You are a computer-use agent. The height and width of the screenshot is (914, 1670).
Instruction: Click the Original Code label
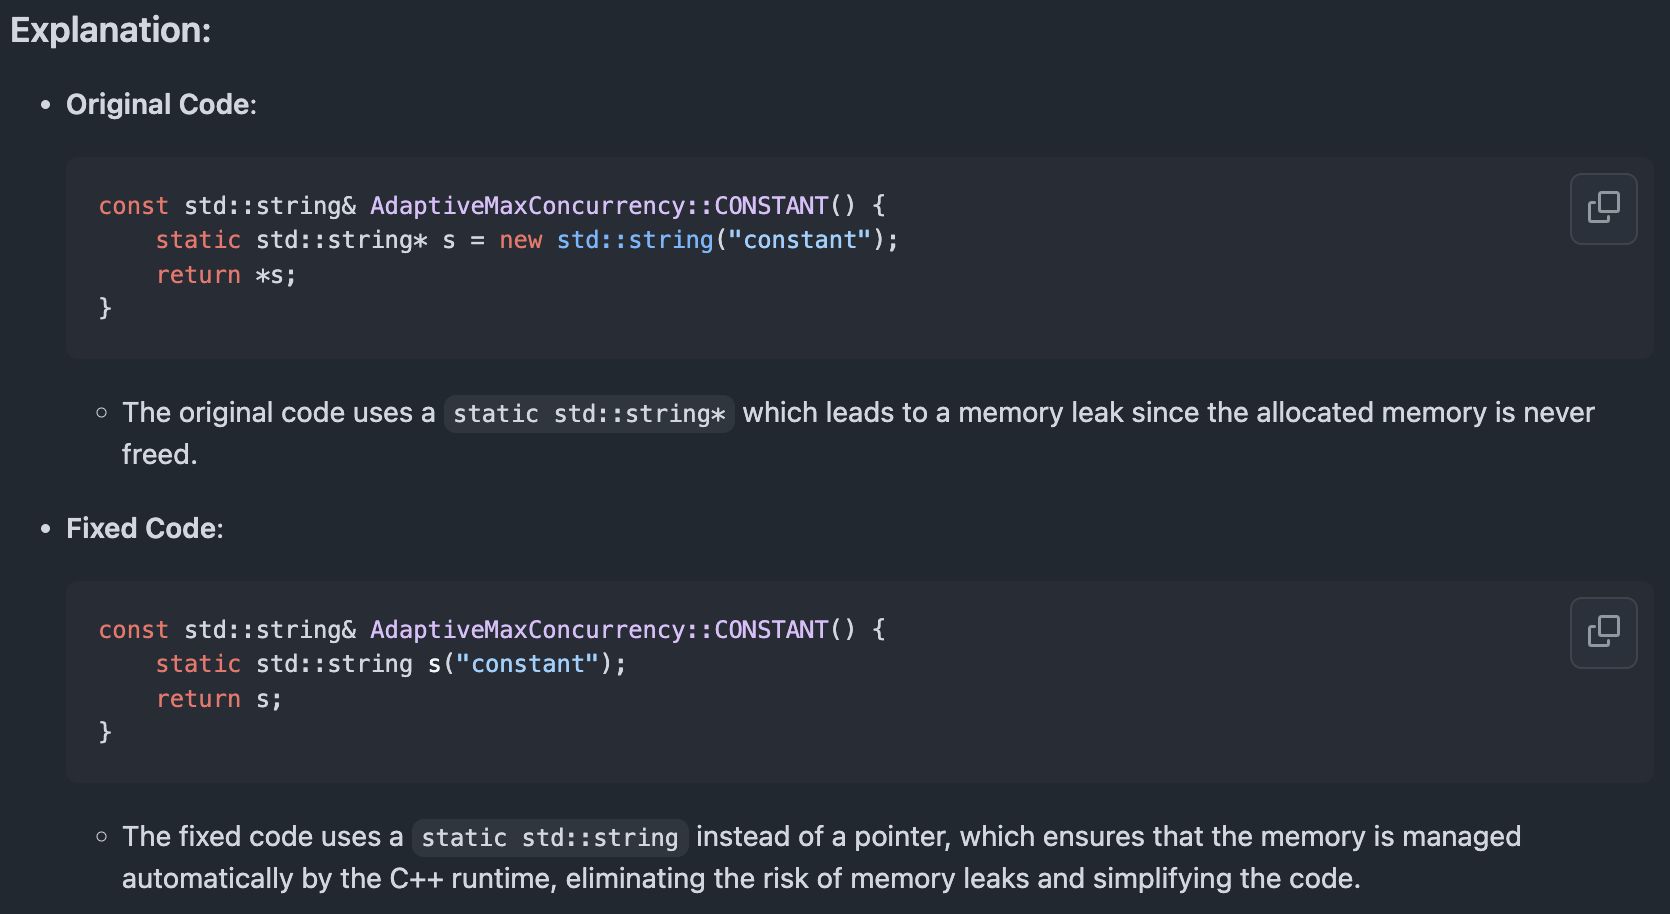pos(161,104)
